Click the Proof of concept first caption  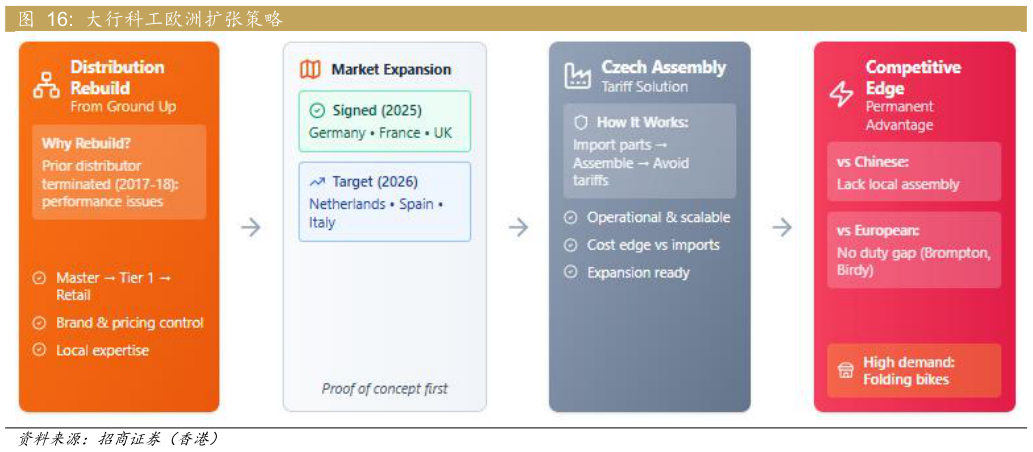(385, 388)
